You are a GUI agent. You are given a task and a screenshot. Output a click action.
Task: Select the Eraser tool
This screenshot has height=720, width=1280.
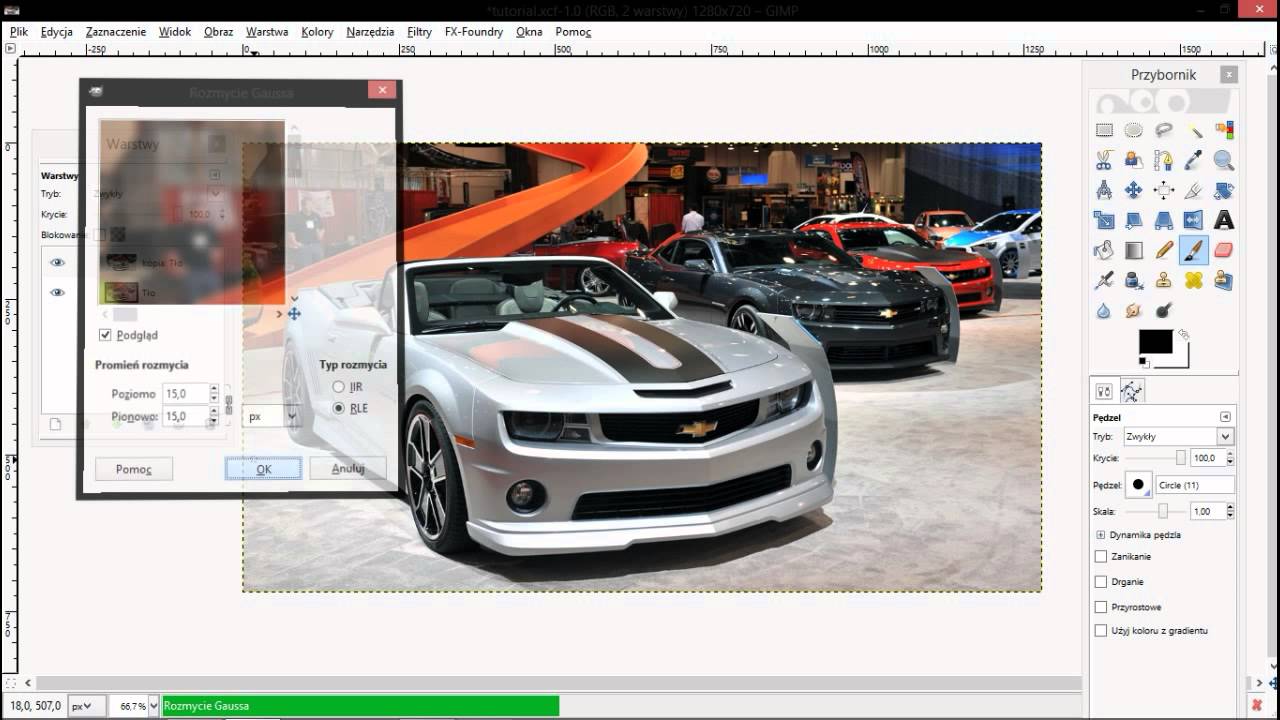(x=1224, y=250)
